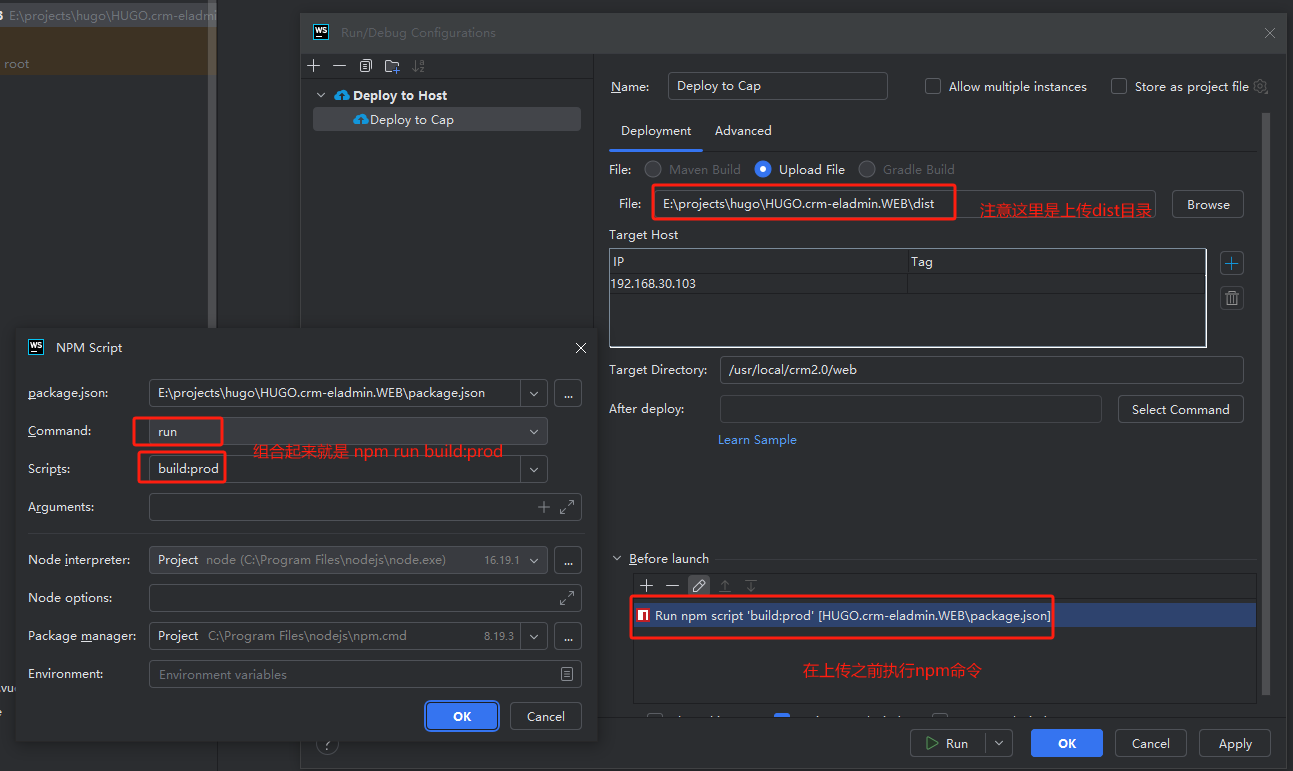1293x771 pixels.
Task: Move the Before launch task up
Action: [725, 585]
